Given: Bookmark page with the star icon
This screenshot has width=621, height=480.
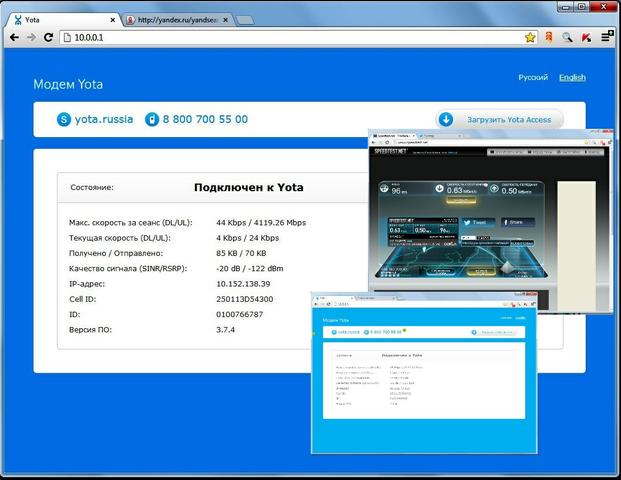Looking at the screenshot, I should click(530, 38).
